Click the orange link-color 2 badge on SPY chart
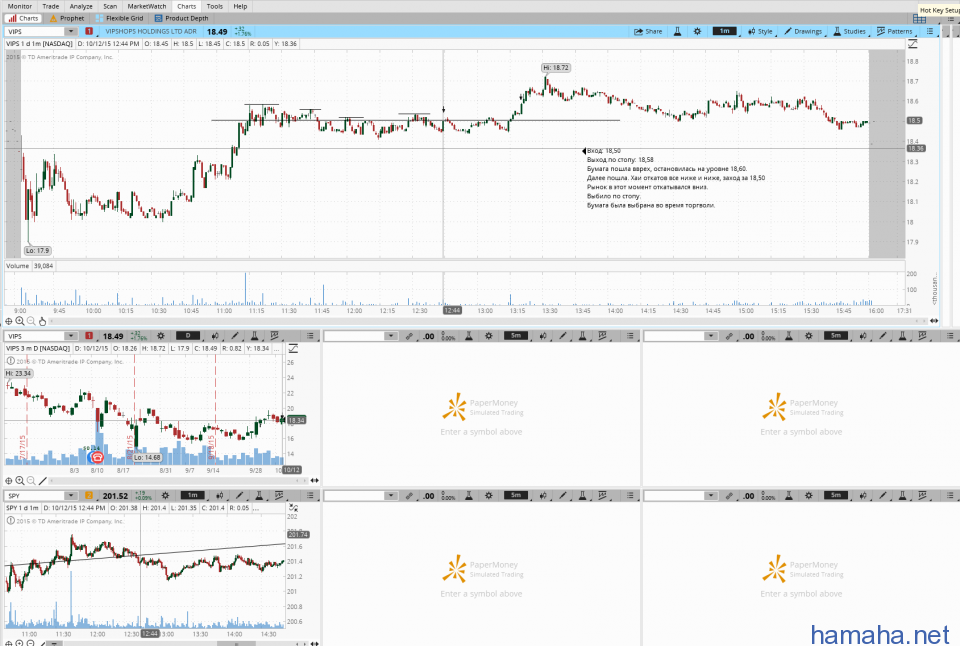The image size is (960, 646). pyautogui.click(x=89, y=495)
